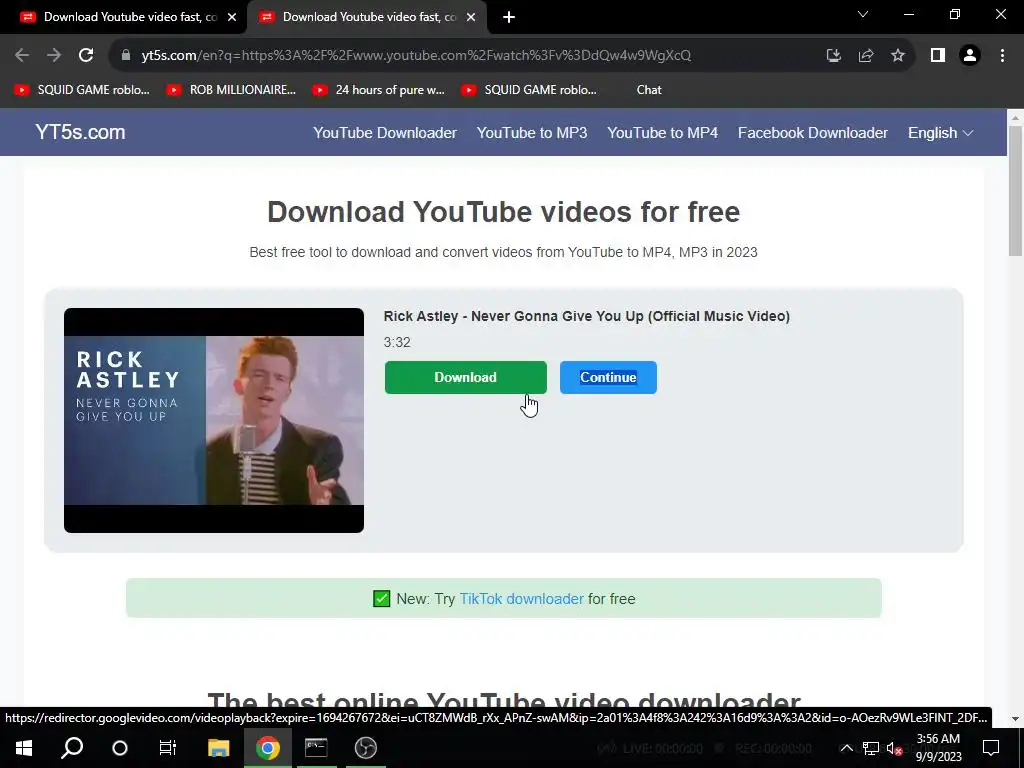Open the tab search chevron
1024x768 pixels.
point(863,14)
